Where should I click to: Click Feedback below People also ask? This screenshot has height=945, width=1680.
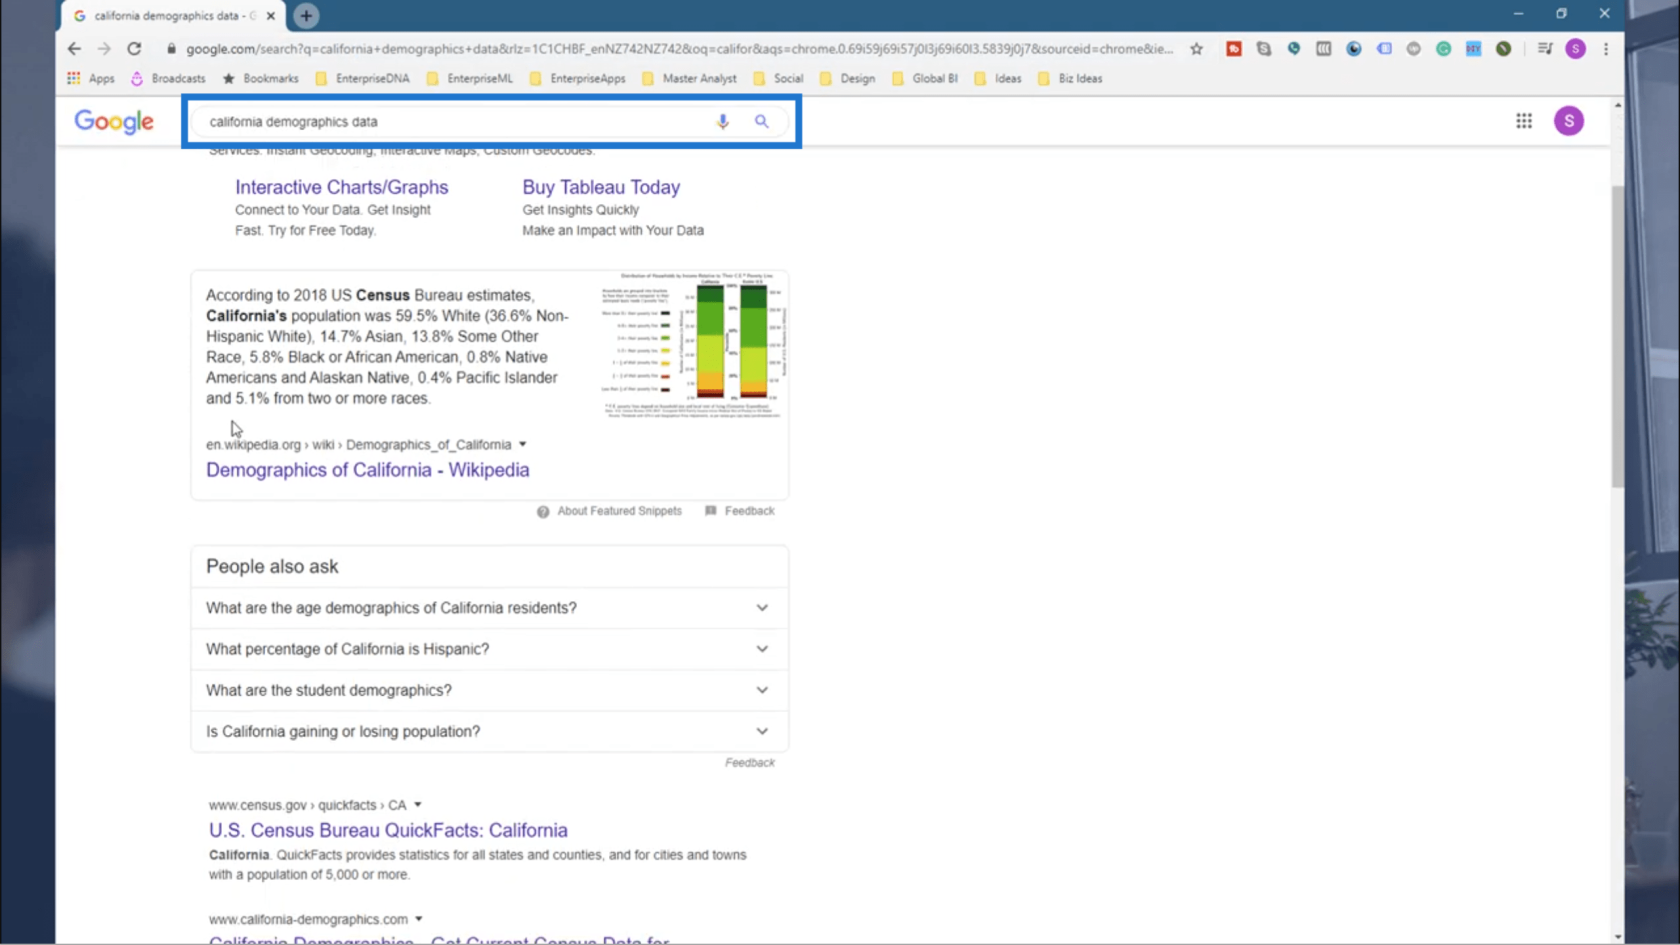pos(750,762)
